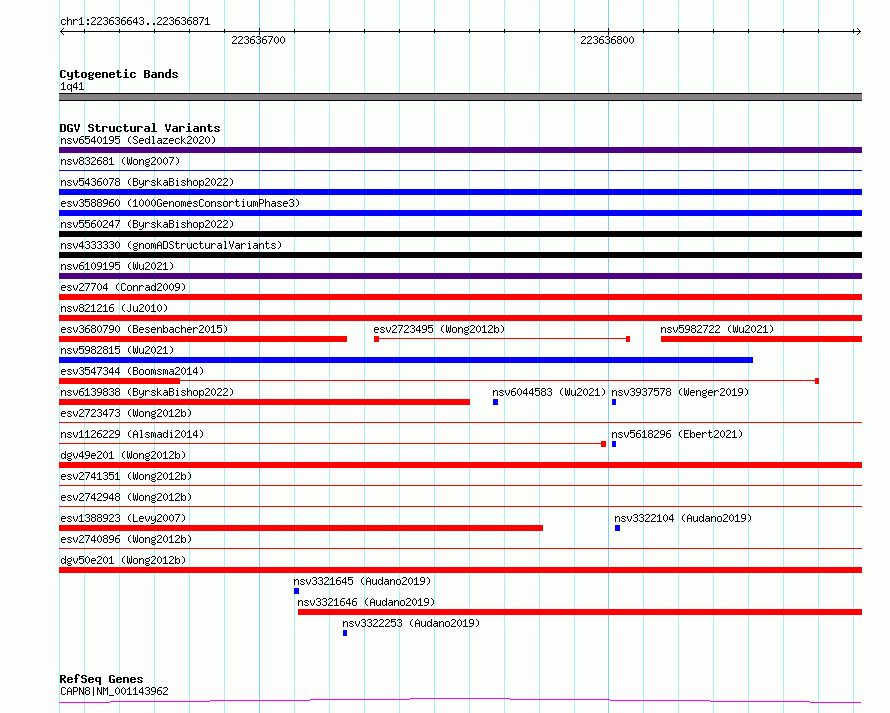Click nsv3321645 (Audano2019) label
Screen dimensions: 890x713
tap(362, 581)
